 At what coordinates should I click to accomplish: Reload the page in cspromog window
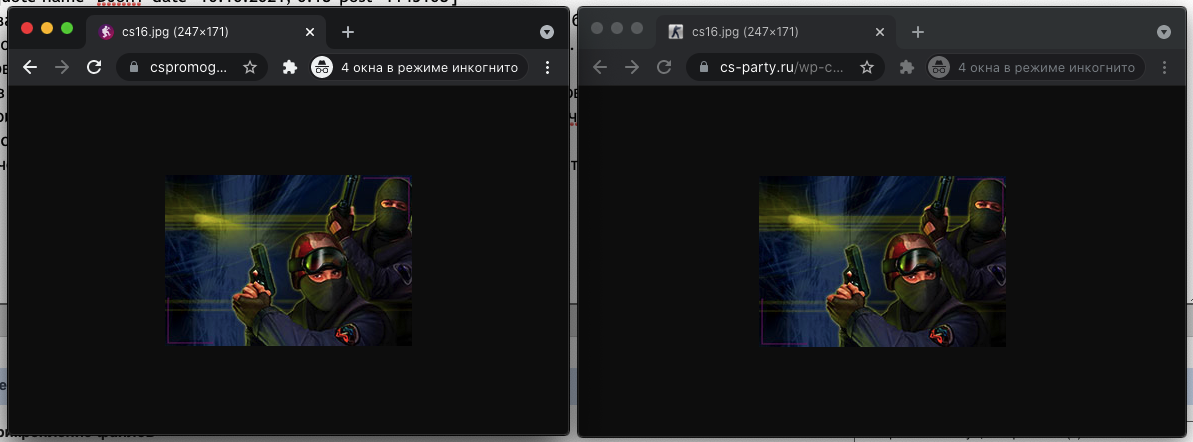tap(94, 68)
